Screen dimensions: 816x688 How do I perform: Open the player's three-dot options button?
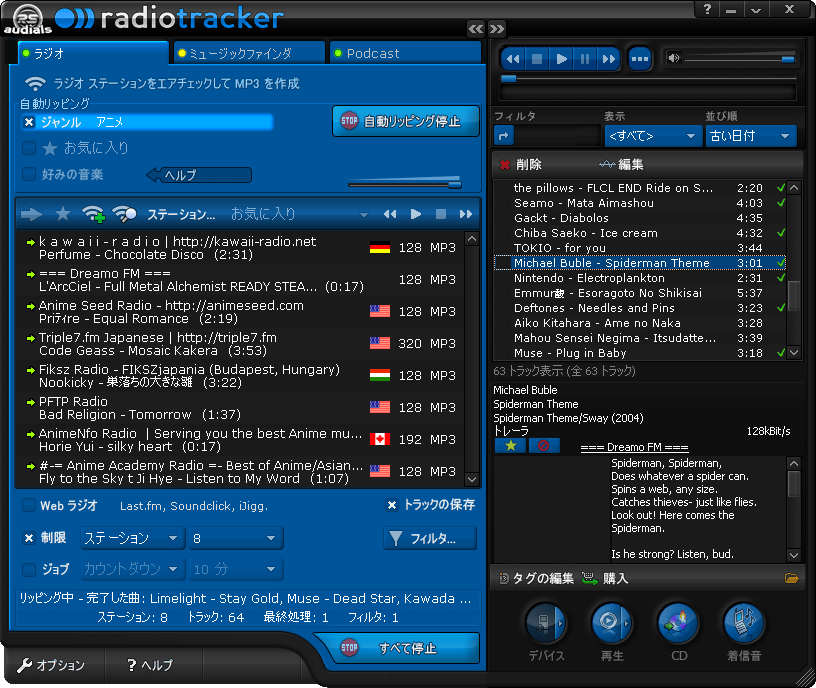[x=640, y=59]
